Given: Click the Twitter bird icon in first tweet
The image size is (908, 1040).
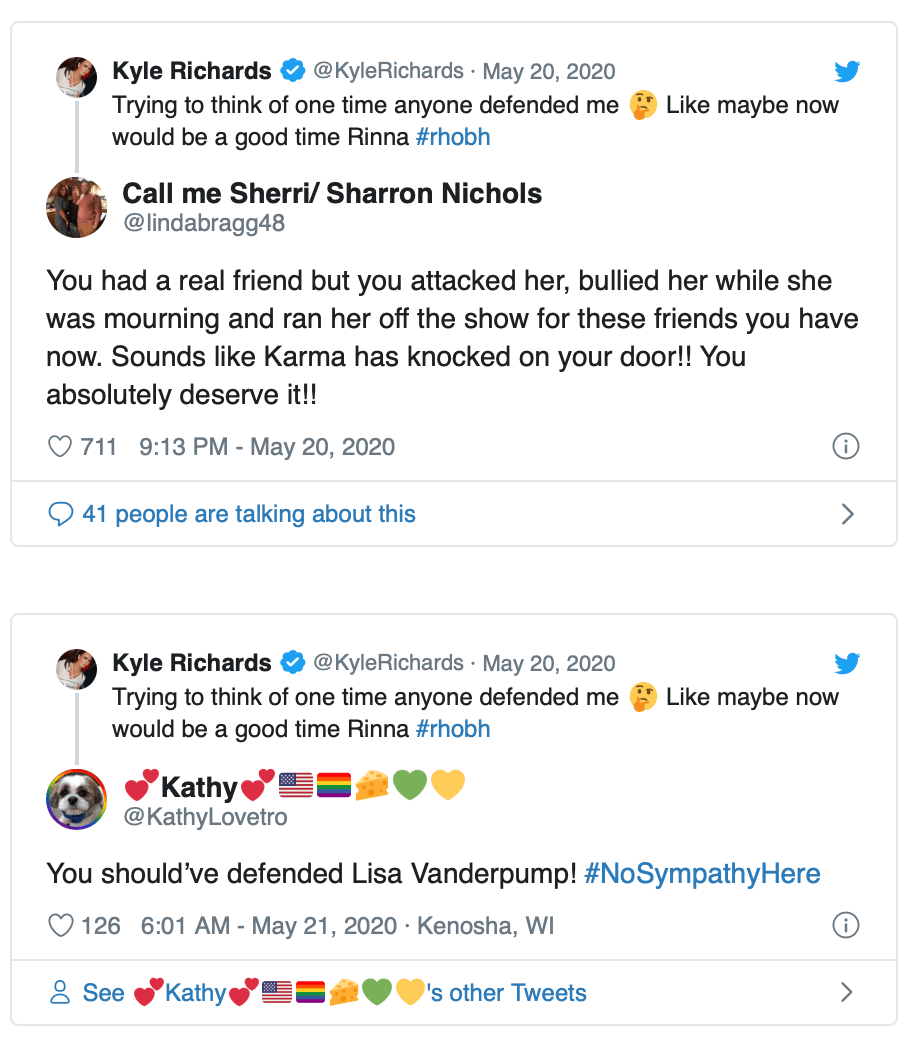Looking at the screenshot, I should (847, 71).
